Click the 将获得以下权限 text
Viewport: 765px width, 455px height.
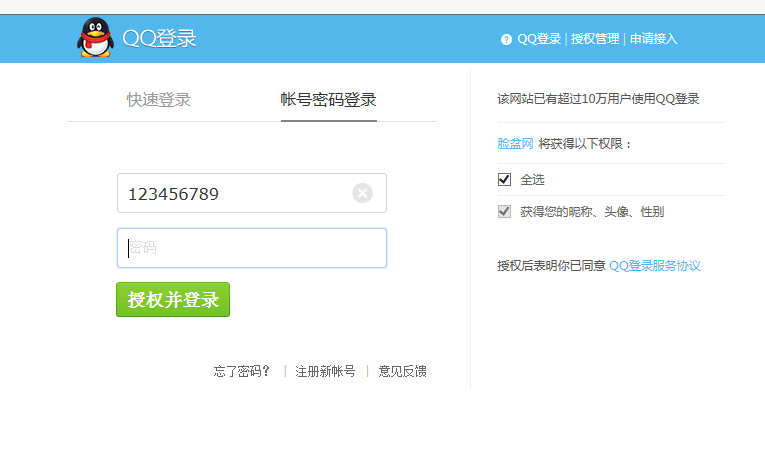585,144
